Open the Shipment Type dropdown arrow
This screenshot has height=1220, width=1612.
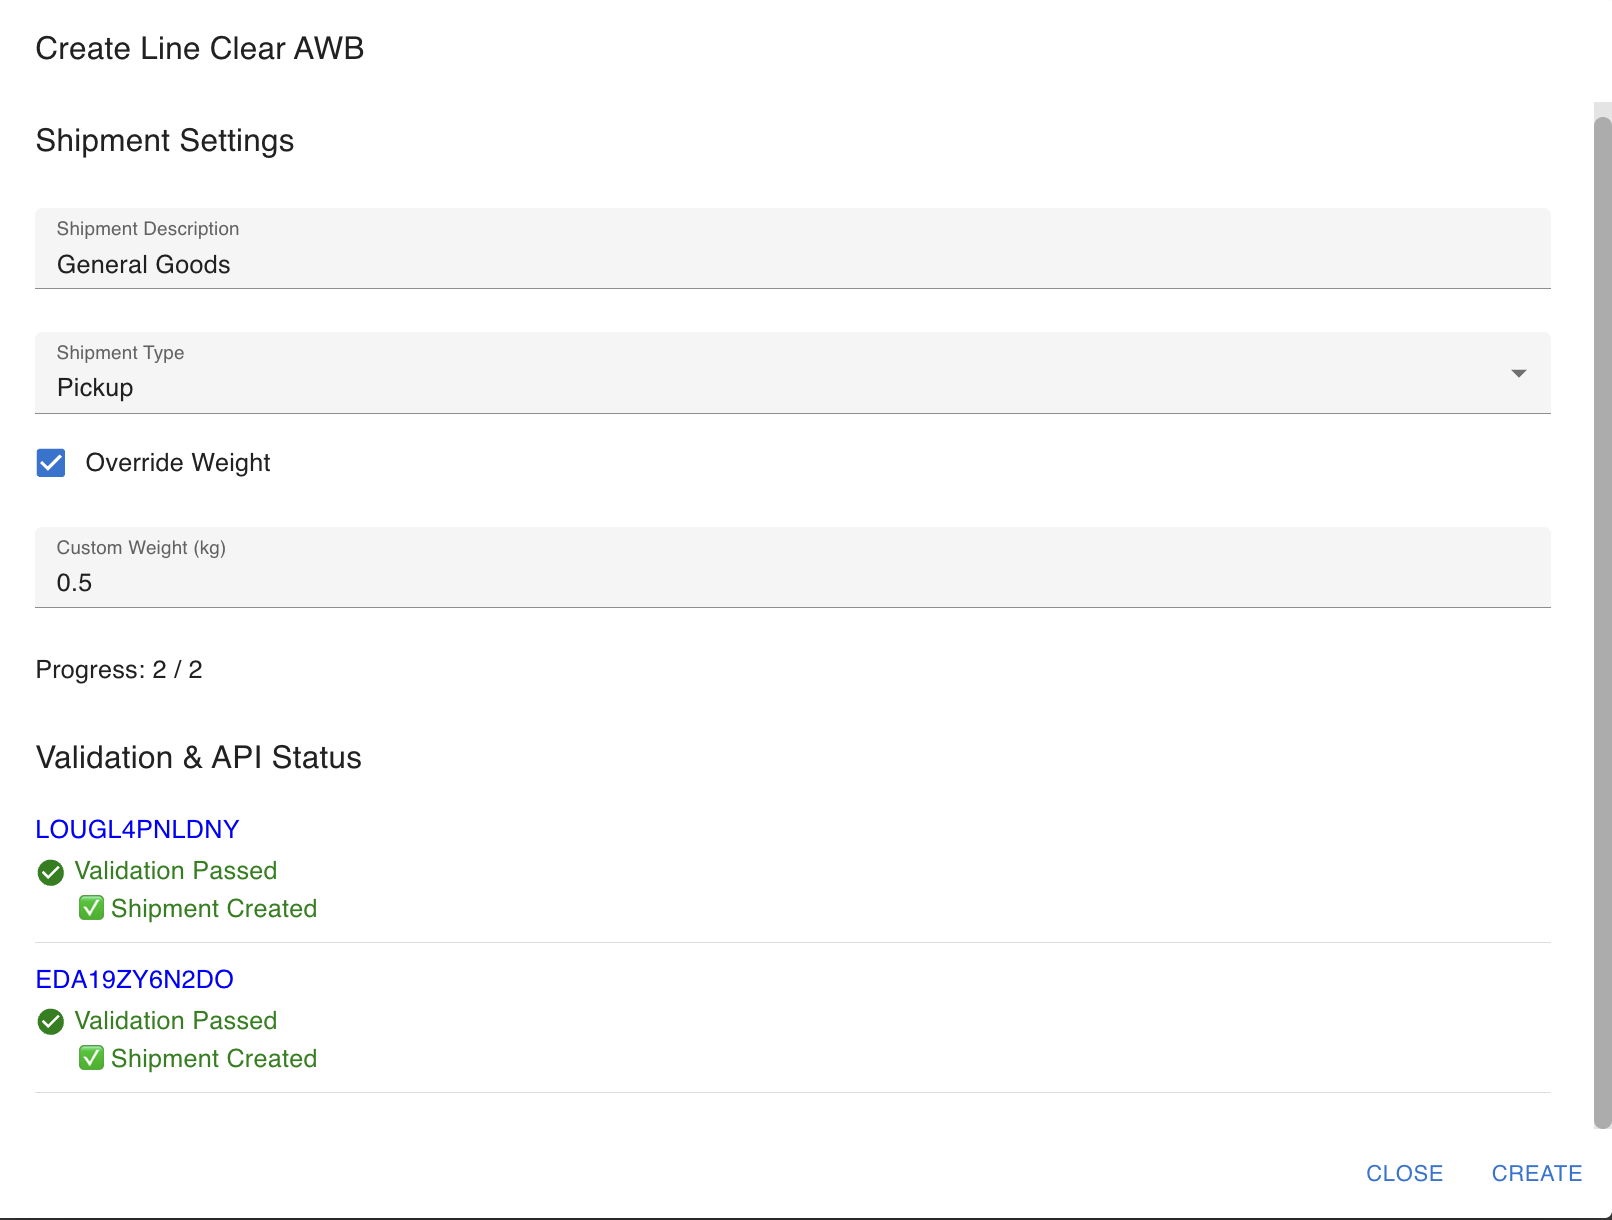1518,373
